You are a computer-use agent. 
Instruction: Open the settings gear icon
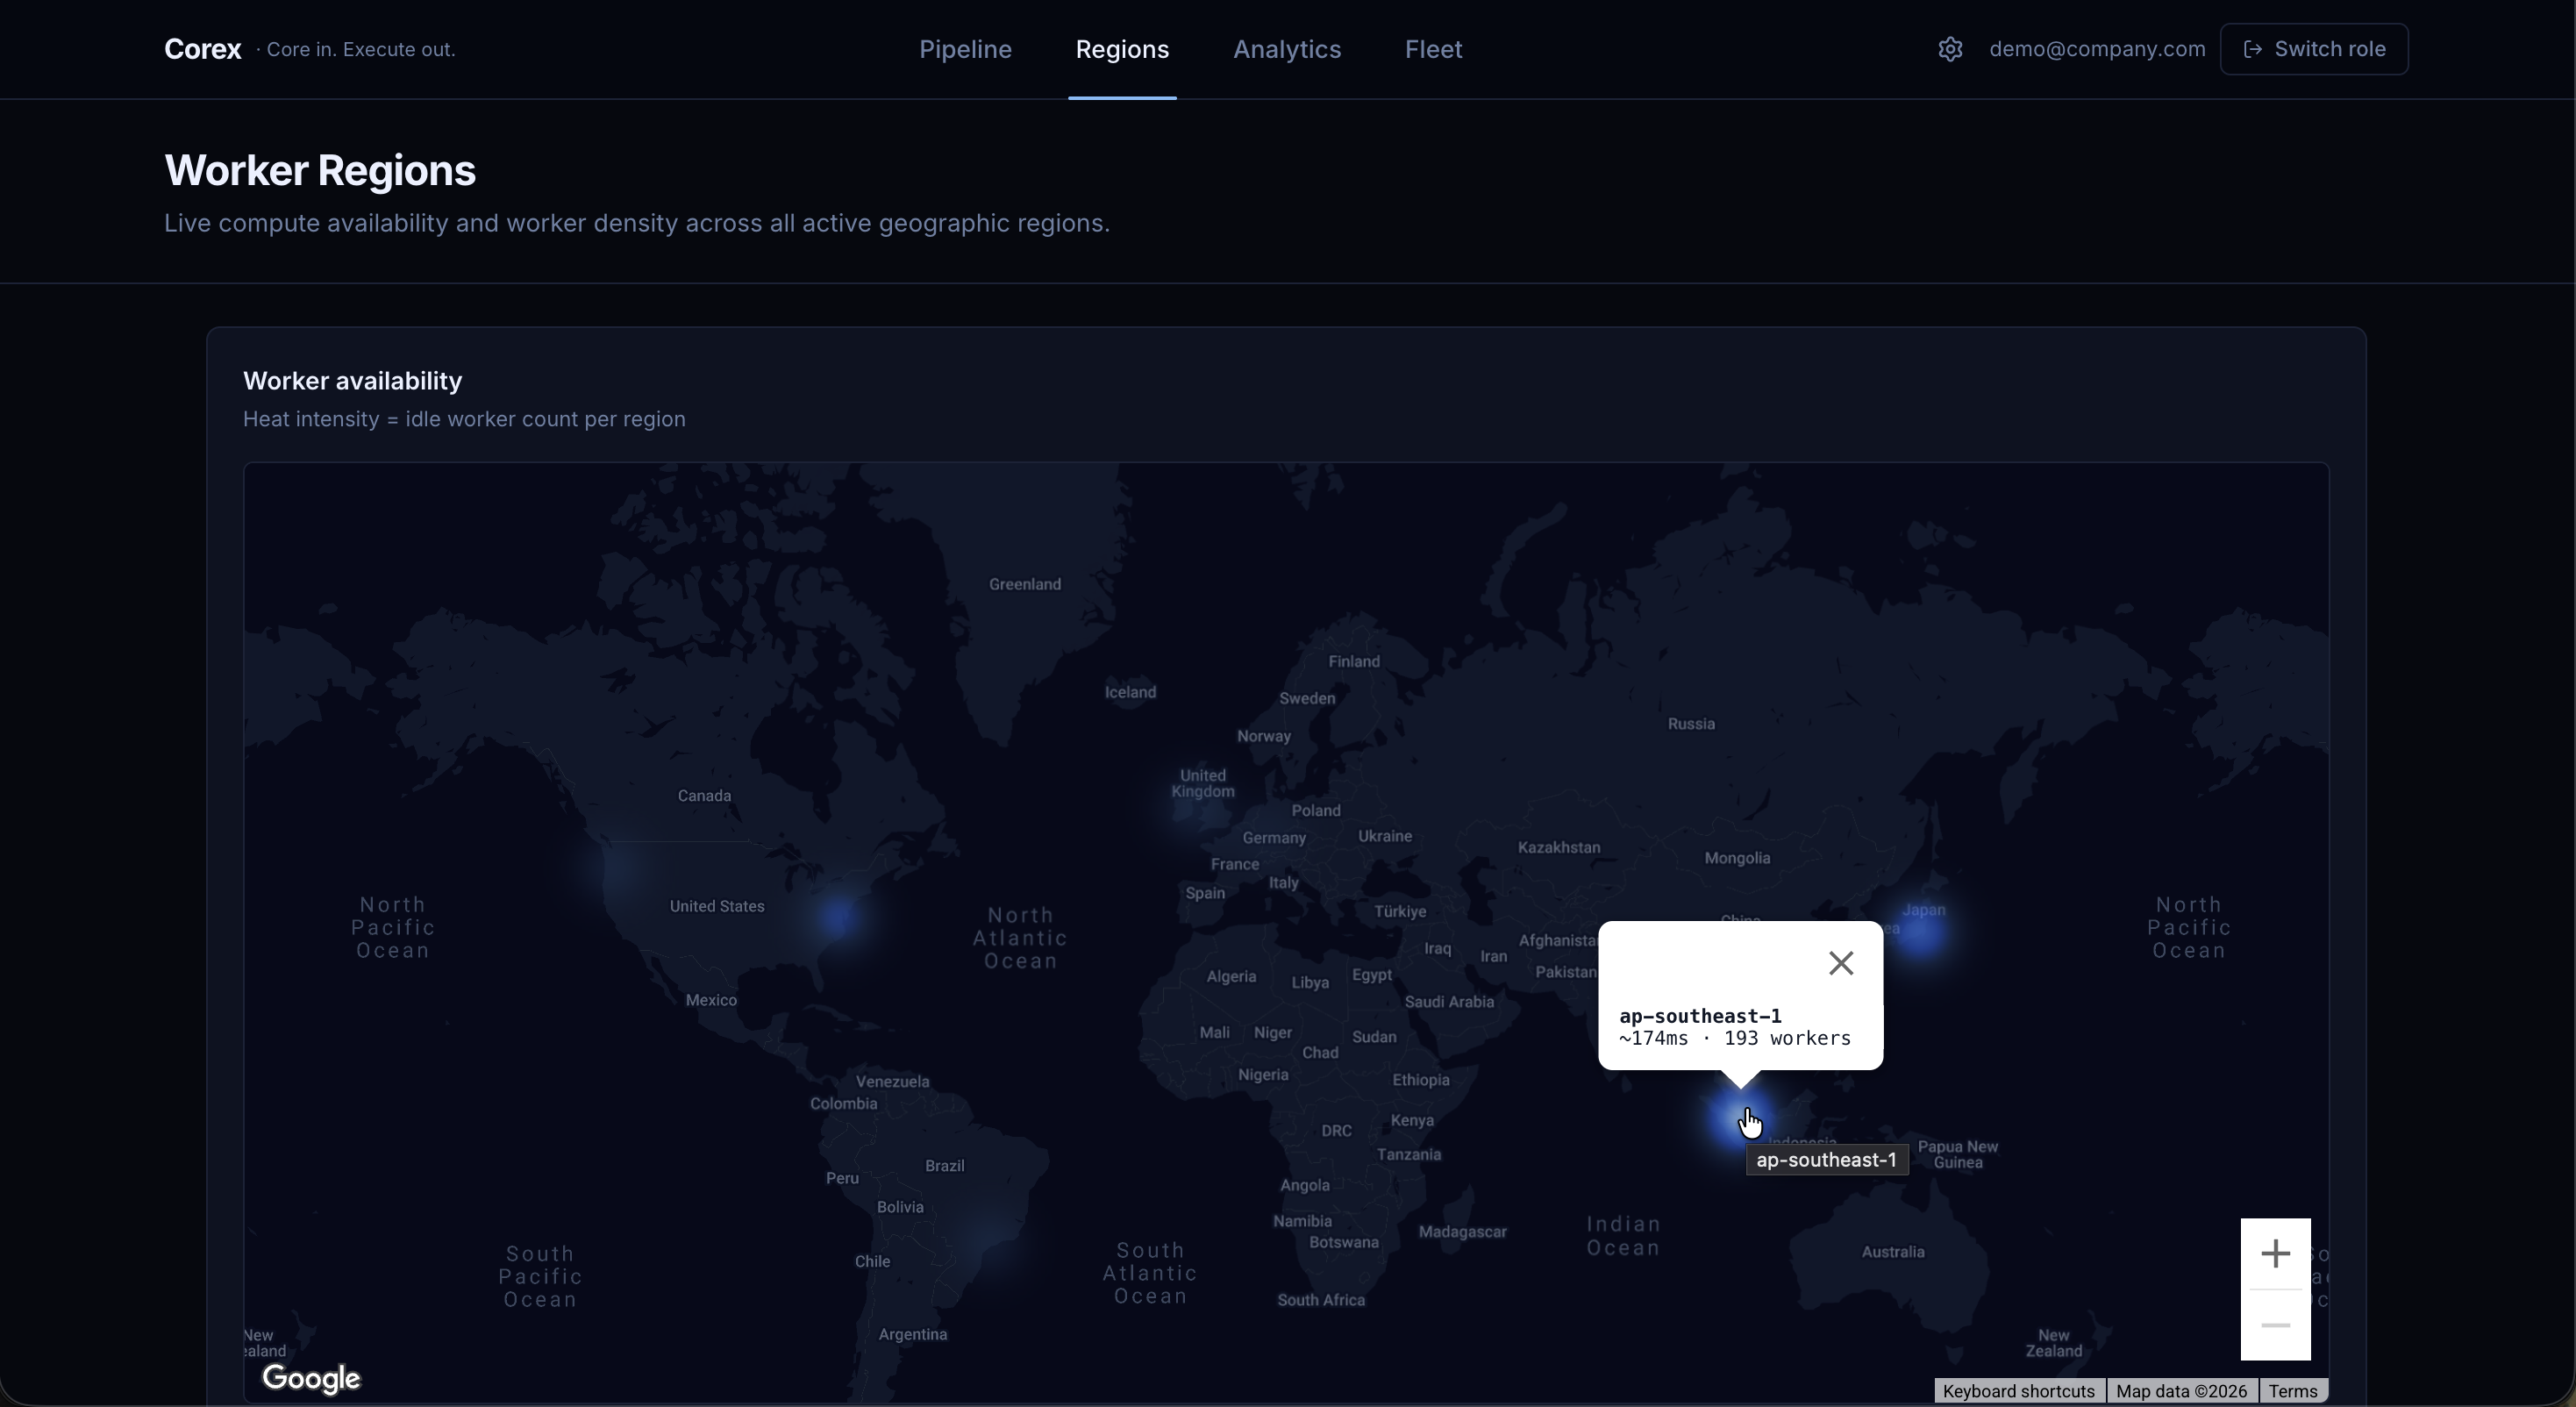tap(1950, 49)
